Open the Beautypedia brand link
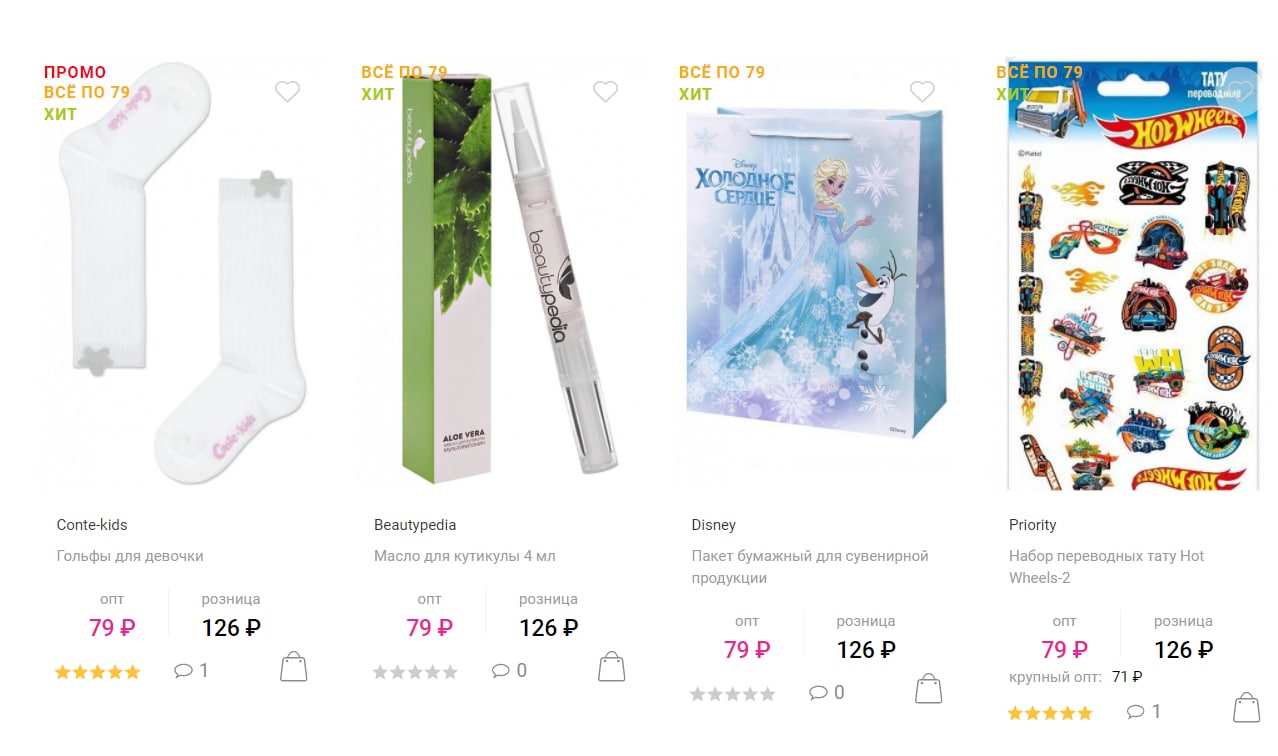Screen dimensions: 1278x756 415,525
